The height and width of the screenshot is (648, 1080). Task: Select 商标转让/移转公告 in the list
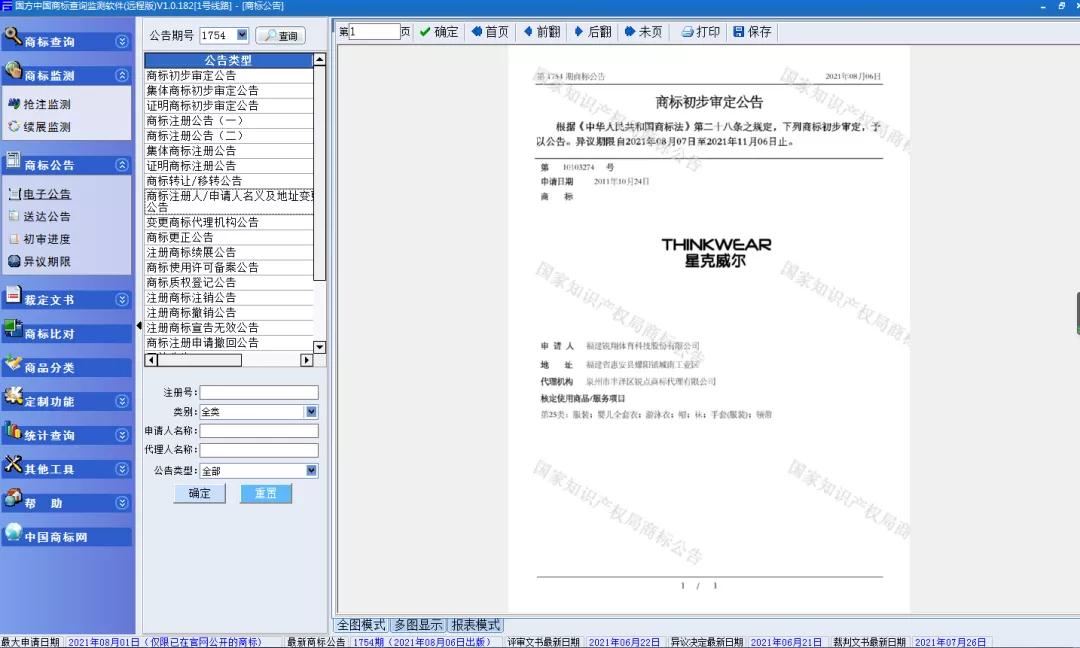click(x=194, y=181)
